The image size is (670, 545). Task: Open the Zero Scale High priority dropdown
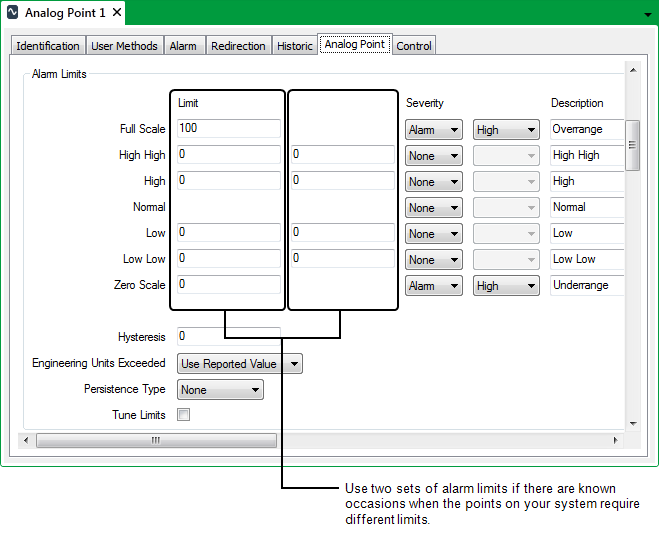[506, 286]
